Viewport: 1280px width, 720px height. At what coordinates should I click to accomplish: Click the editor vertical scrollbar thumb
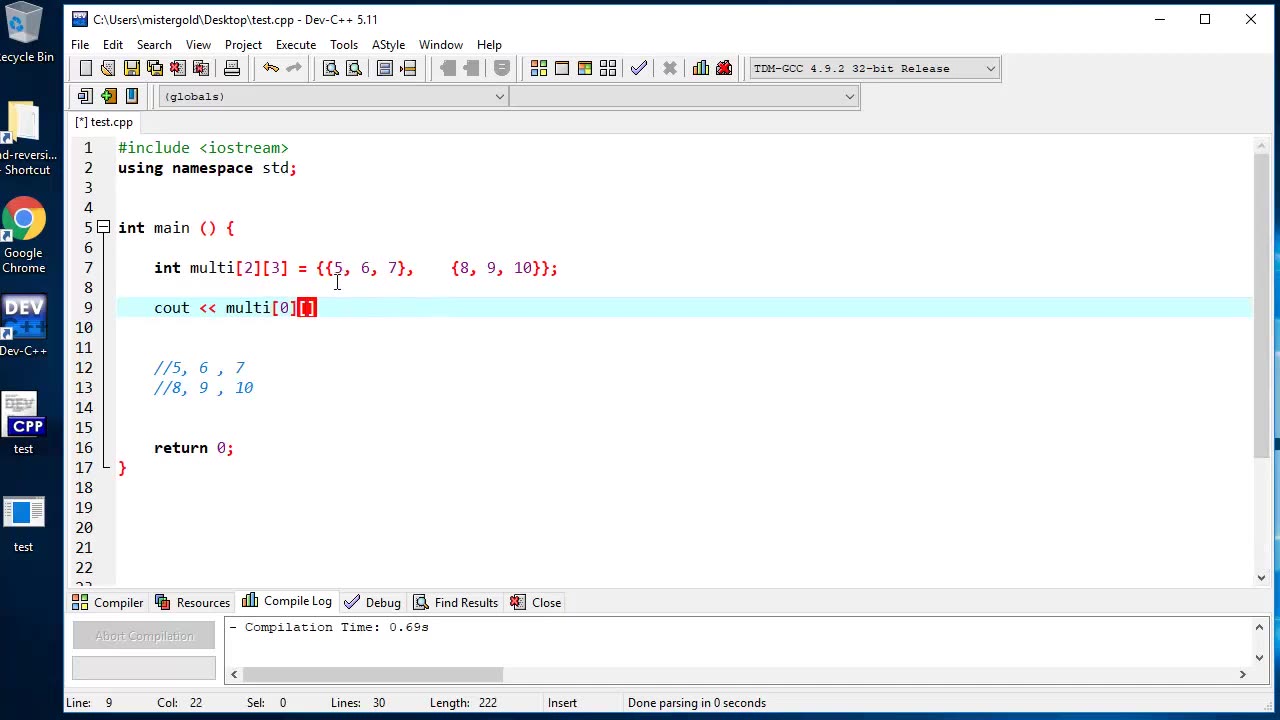1261,306
